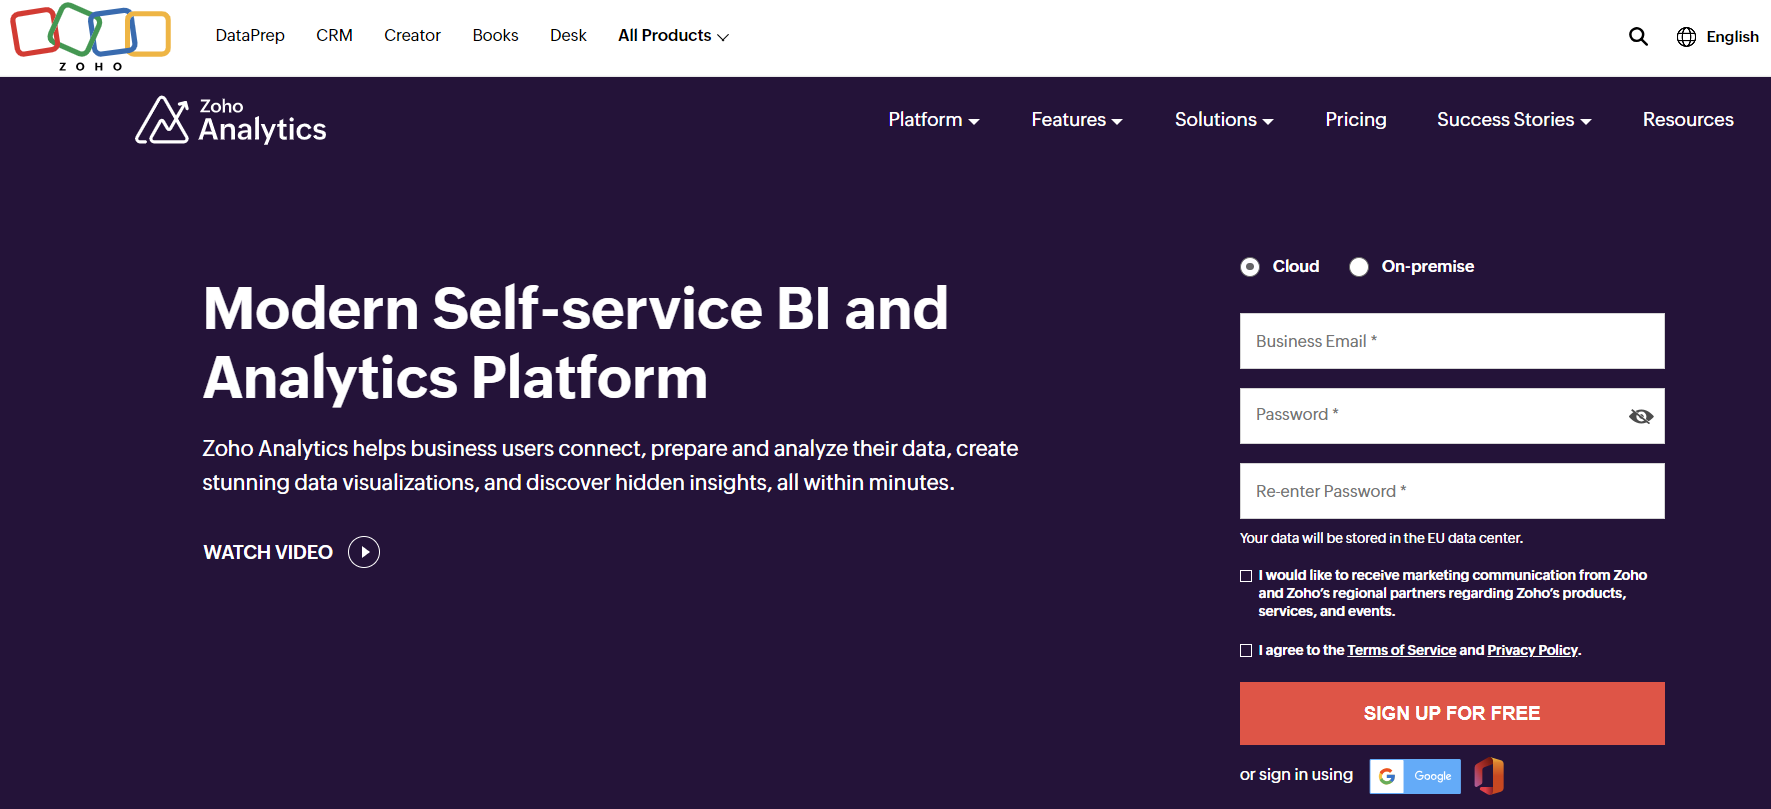The image size is (1771, 809).
Task: Play video via circular play icon
Action: (364, 552)
